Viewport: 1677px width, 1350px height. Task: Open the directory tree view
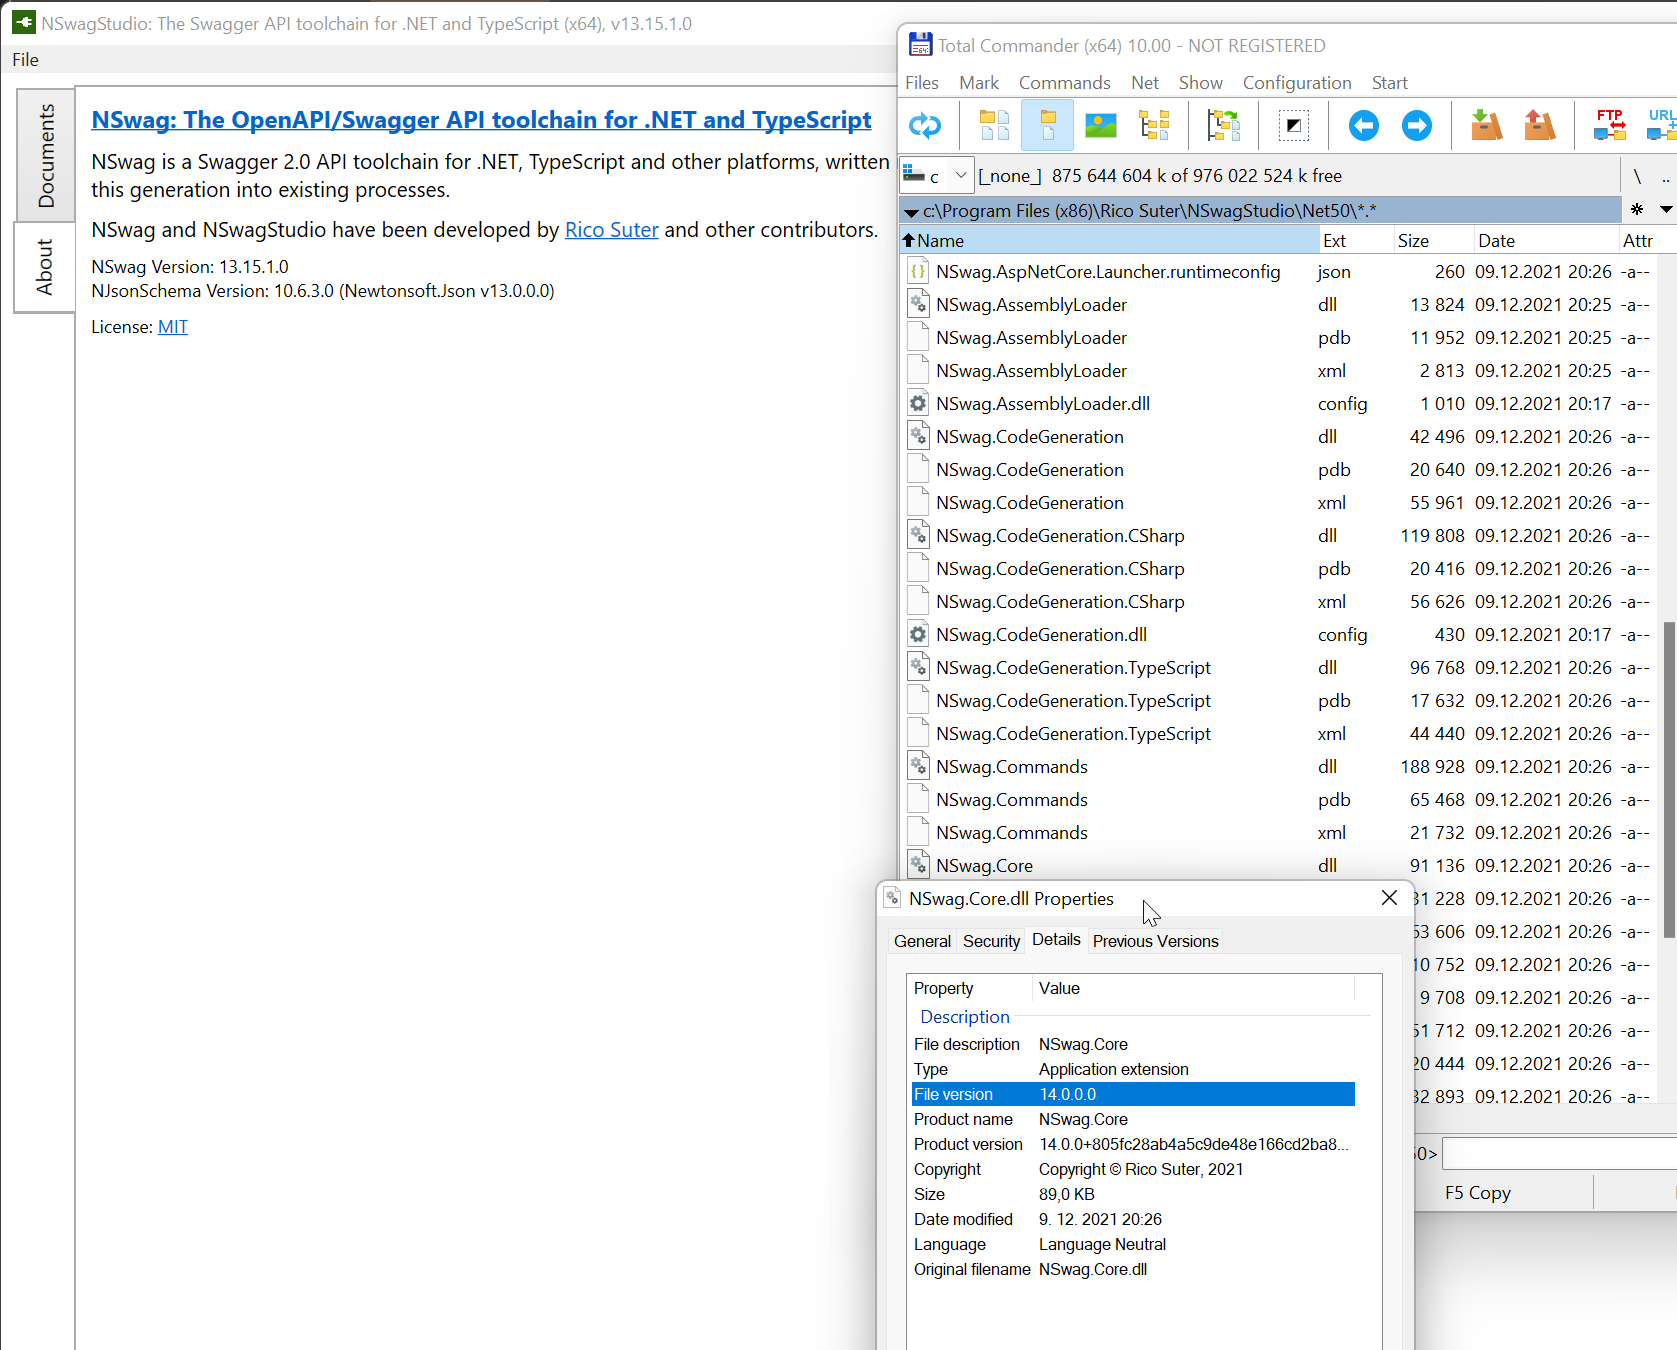(x=1155, y=125)
